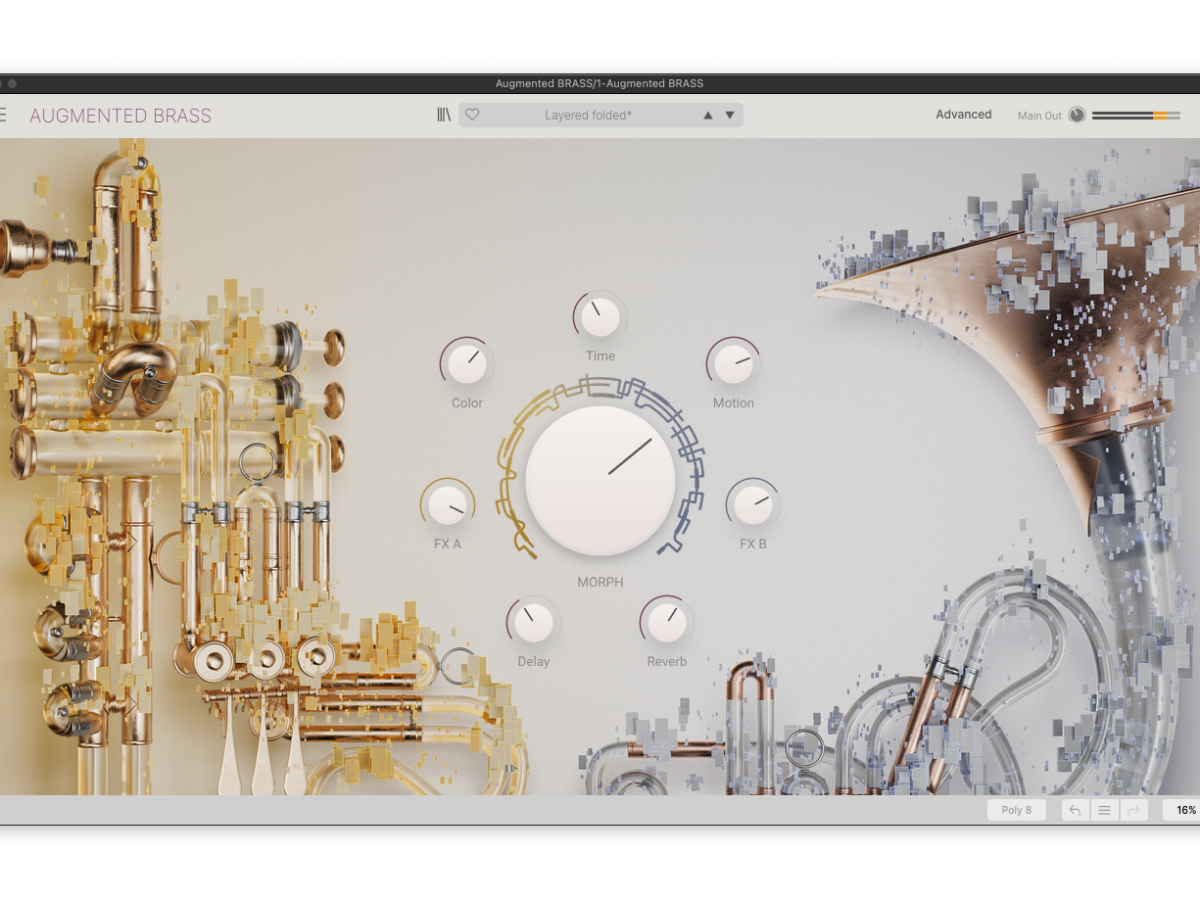Select next preset with down arrow
The image size is (1200, 900).
(x=730, y=115)
